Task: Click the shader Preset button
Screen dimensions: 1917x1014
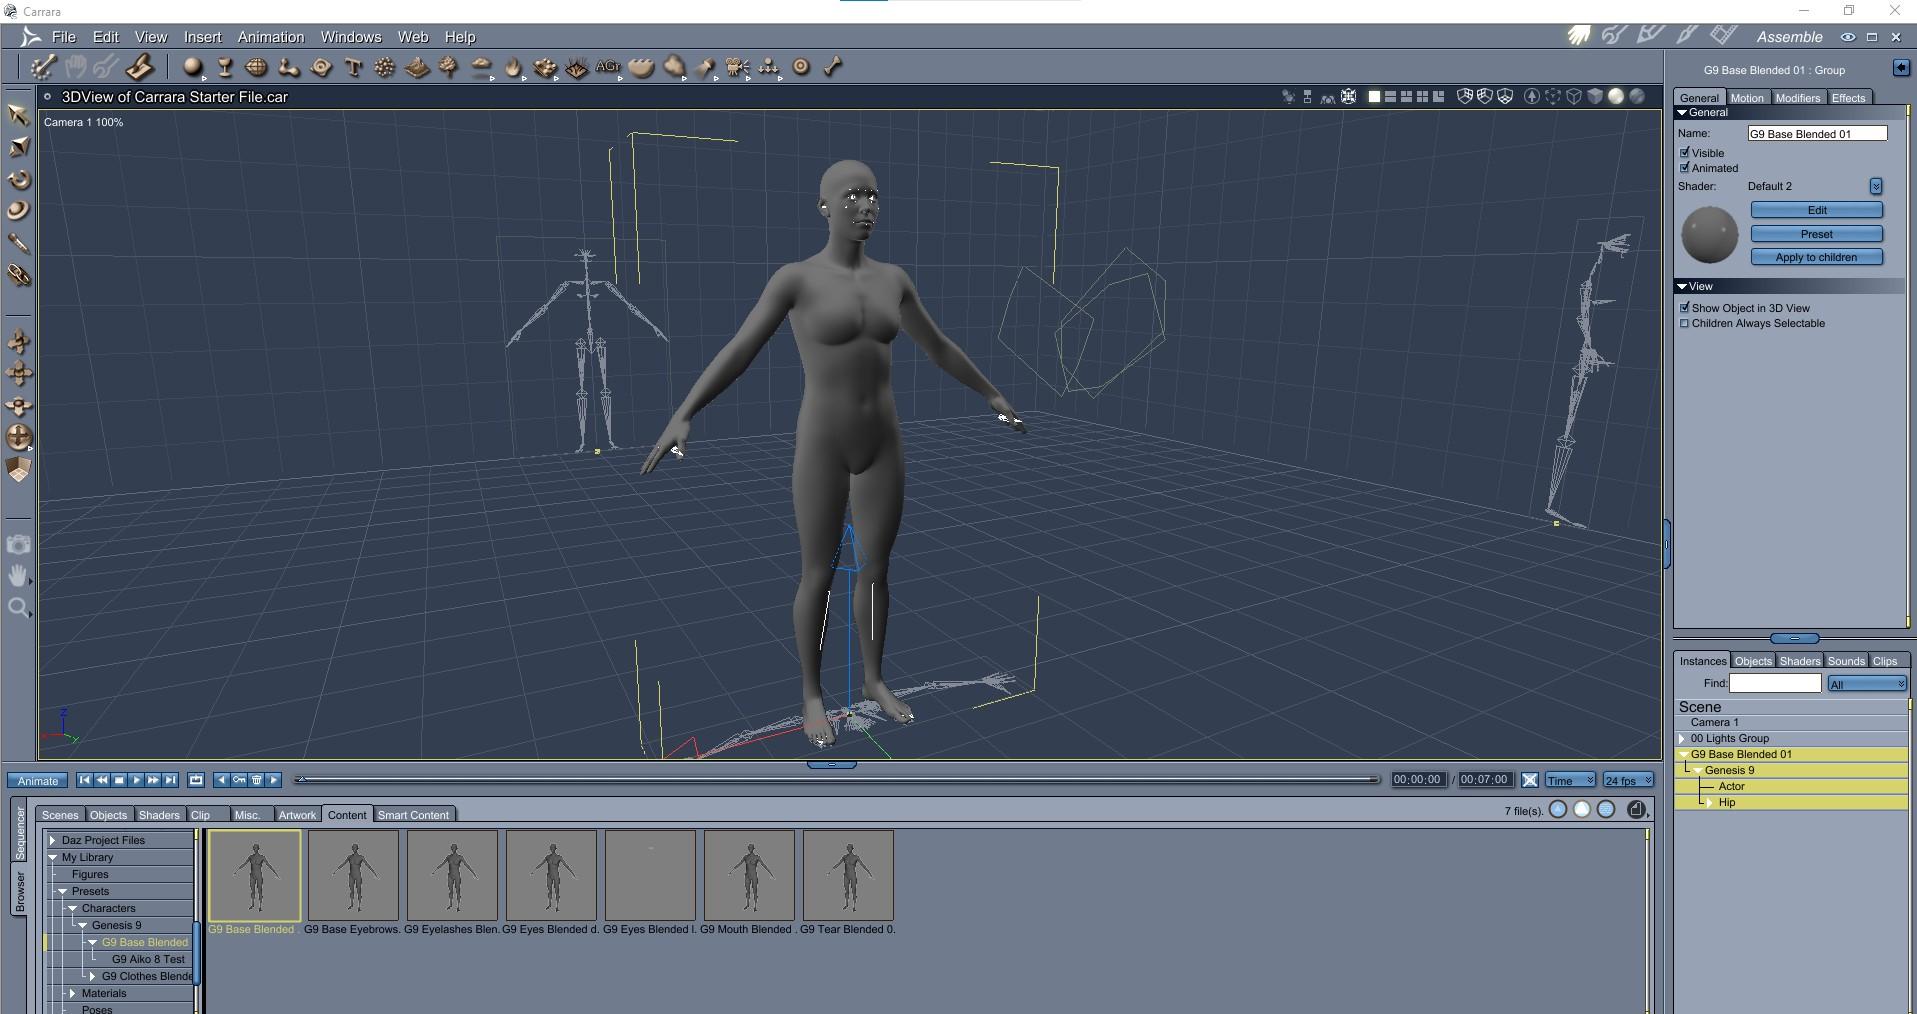Action: pos(1817,234)
